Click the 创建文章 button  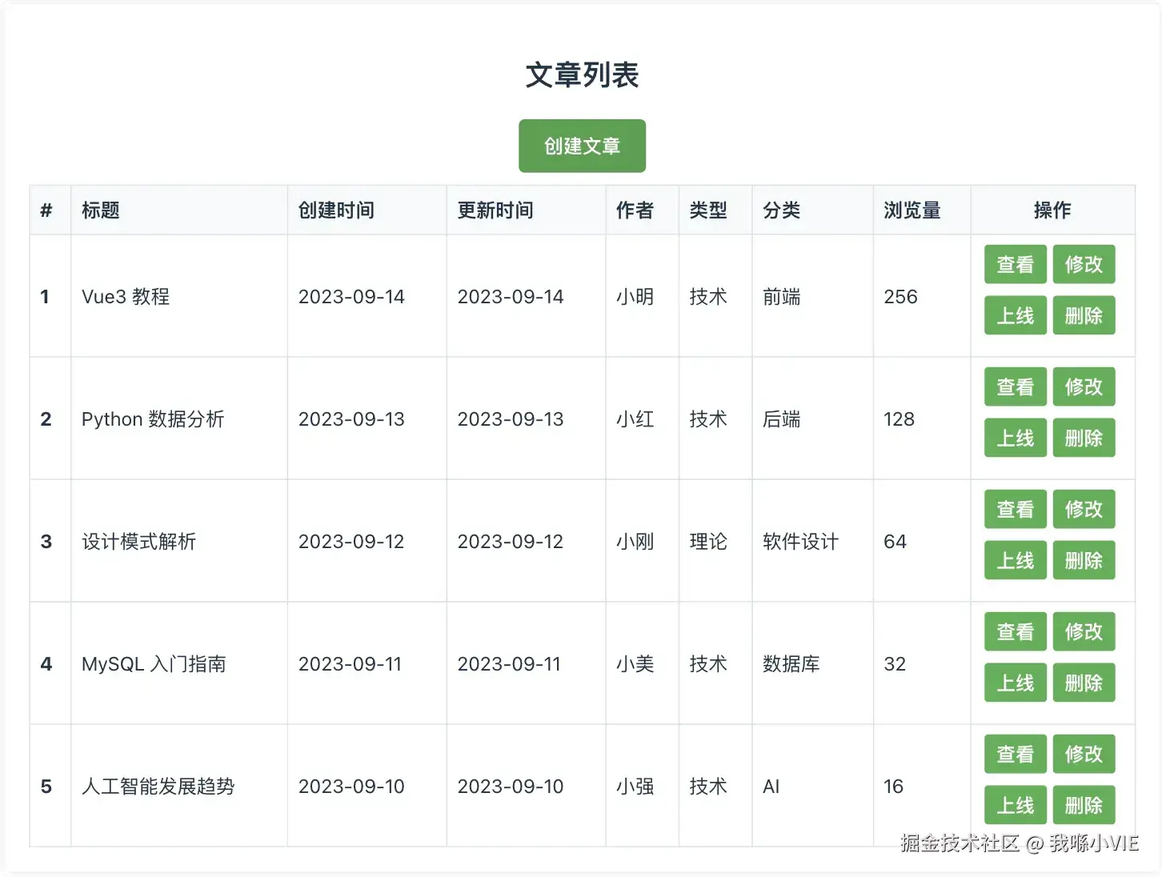point(582,146)
